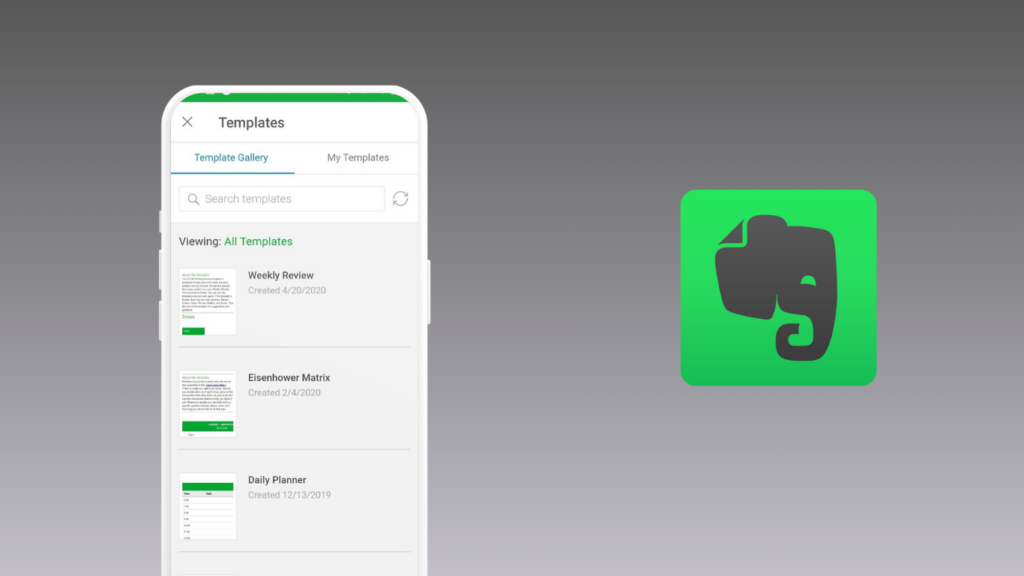Click the 'Created 2/4/2020' date text

[284, 392]
